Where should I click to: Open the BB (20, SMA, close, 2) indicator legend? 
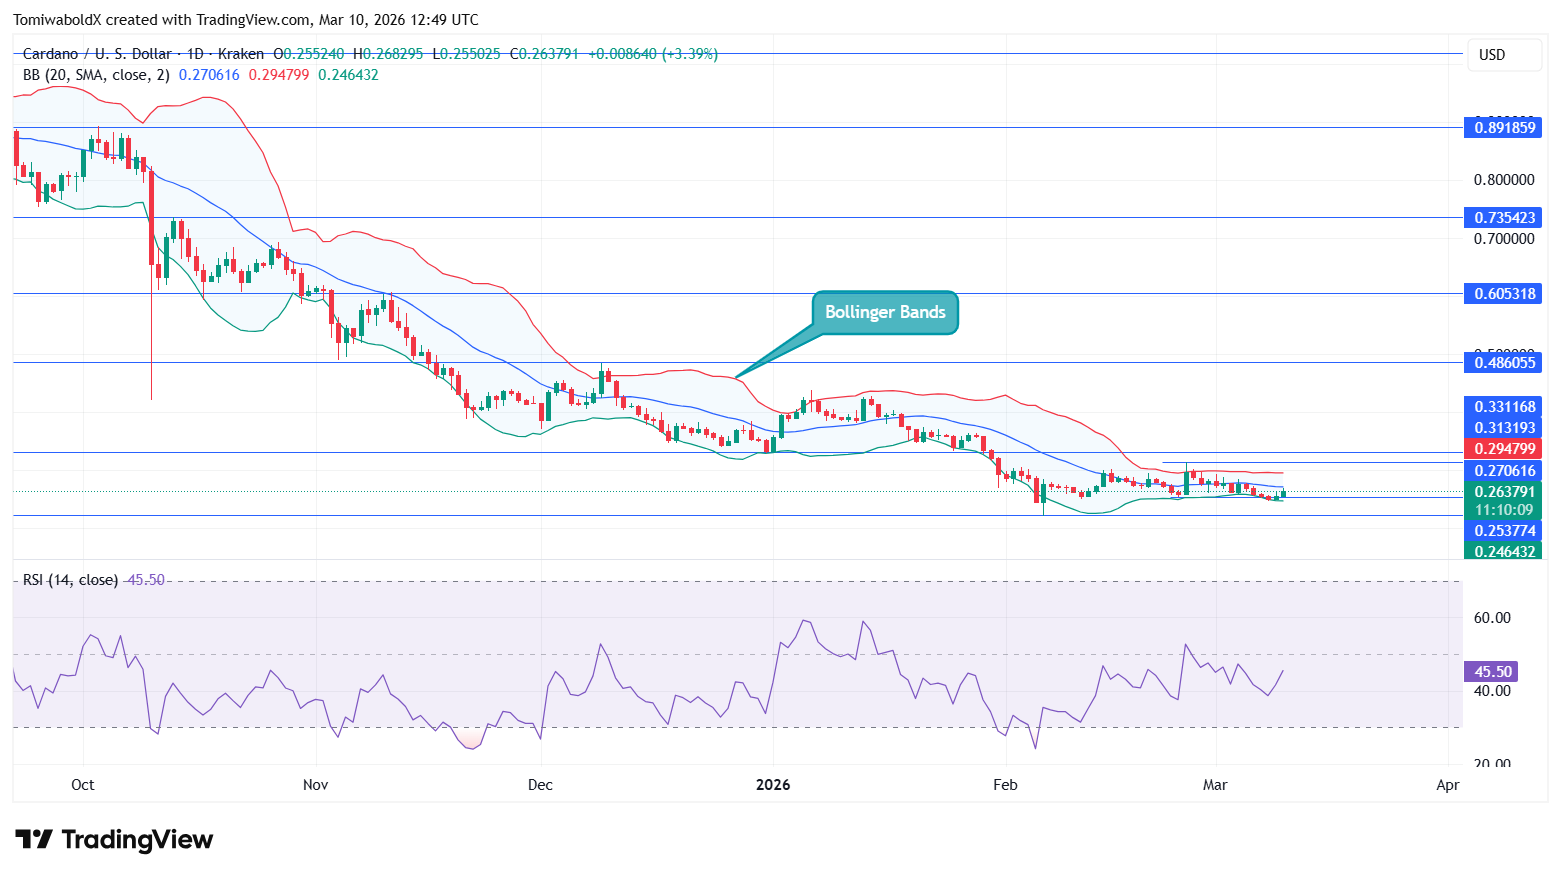coord(95,75)
